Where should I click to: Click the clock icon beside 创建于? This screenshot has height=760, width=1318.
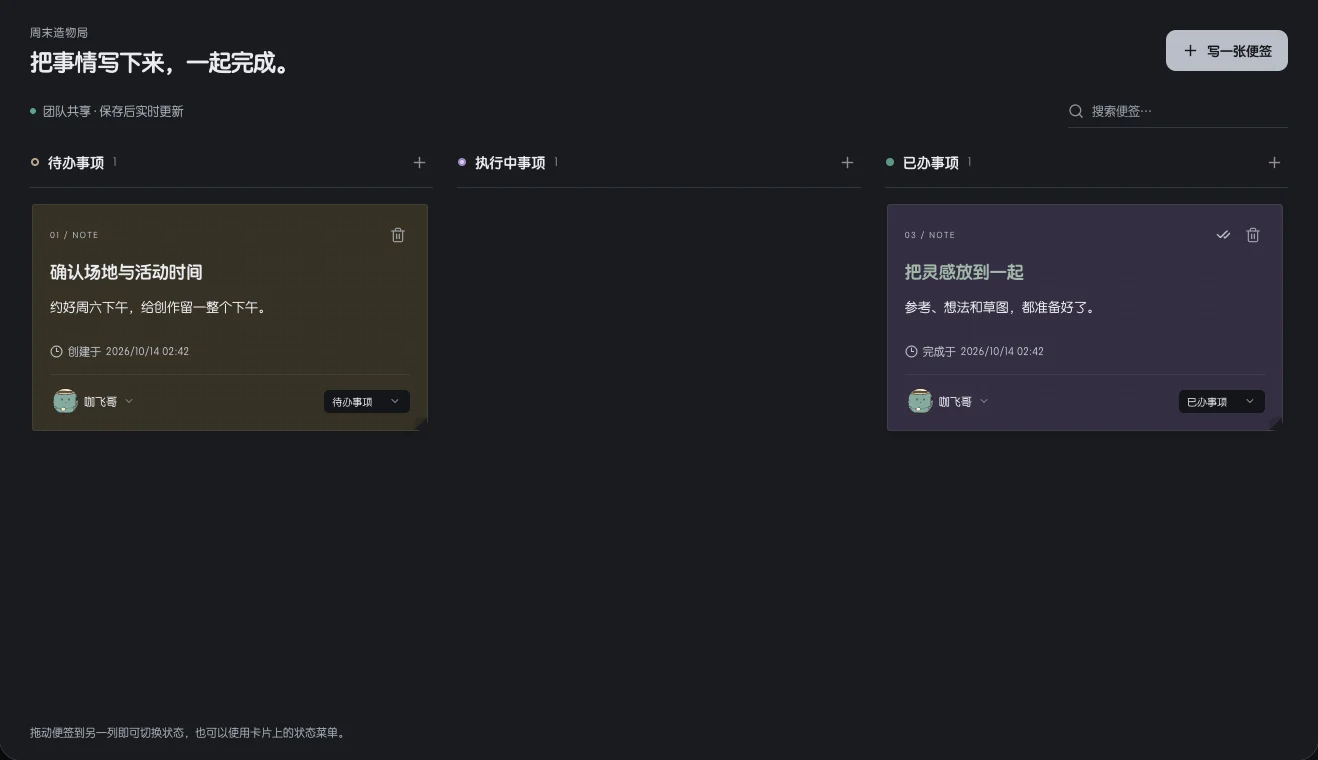click(x=56, y=352)
